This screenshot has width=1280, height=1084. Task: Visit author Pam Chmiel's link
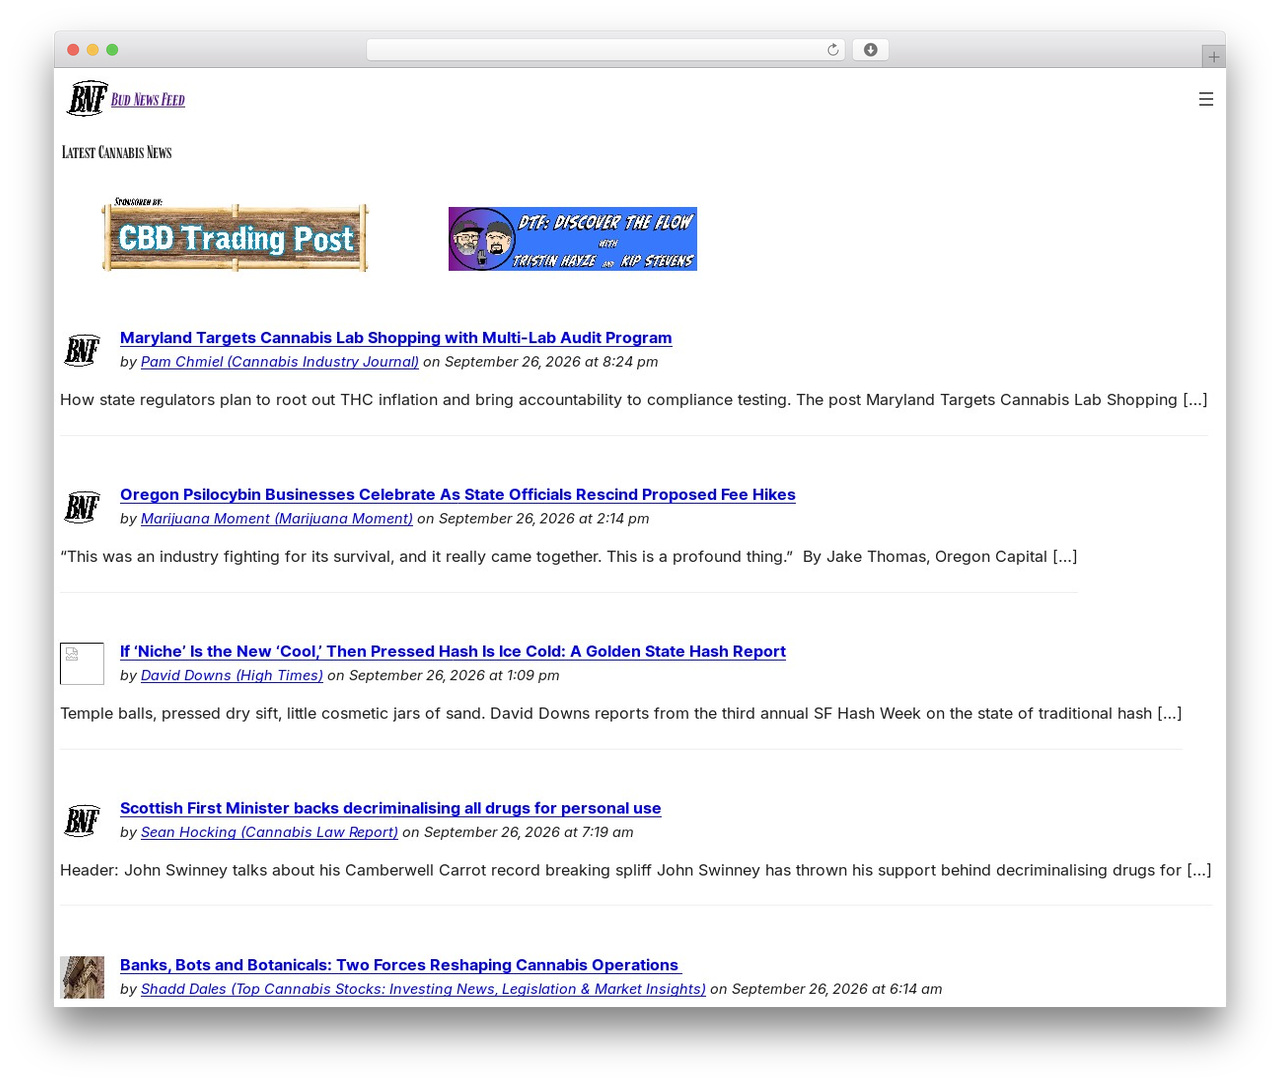(x=280, y=362)
